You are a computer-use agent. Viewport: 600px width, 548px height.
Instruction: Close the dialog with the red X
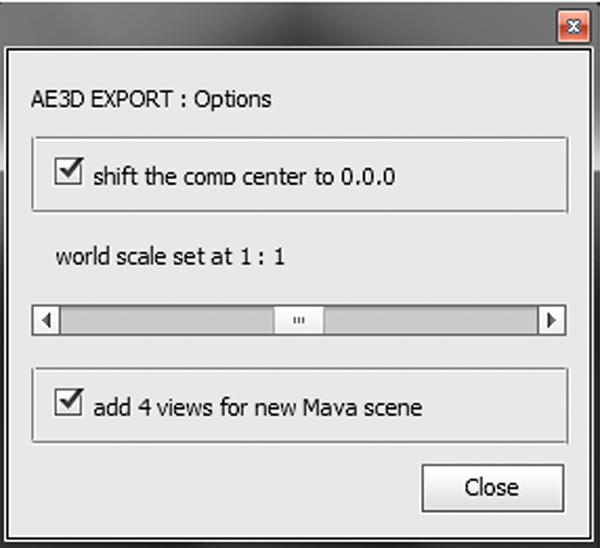click(x=573, y=26)
